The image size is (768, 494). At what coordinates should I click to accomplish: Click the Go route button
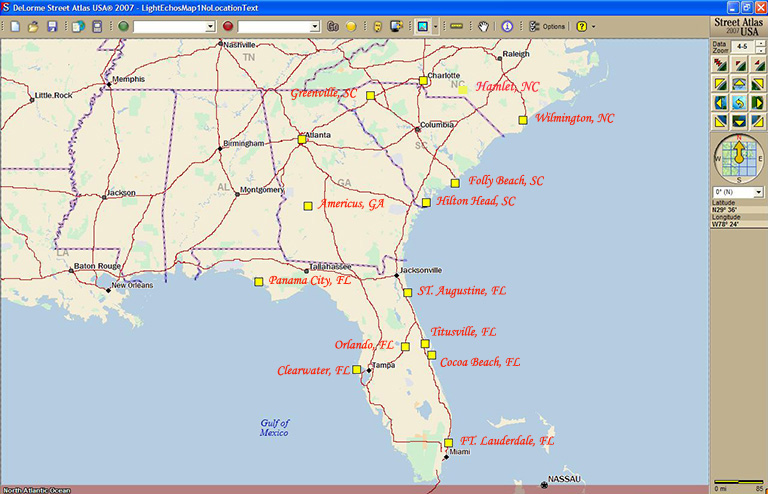click(333, 26)
